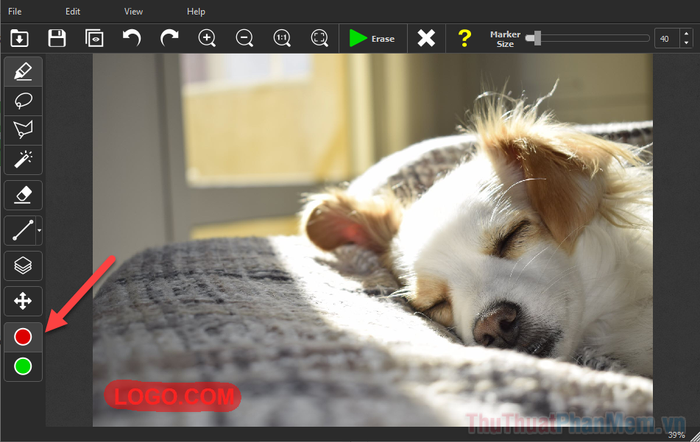Select the Line guide tool
The height and width of the screenshot is (442, 700).
point(21,230)
